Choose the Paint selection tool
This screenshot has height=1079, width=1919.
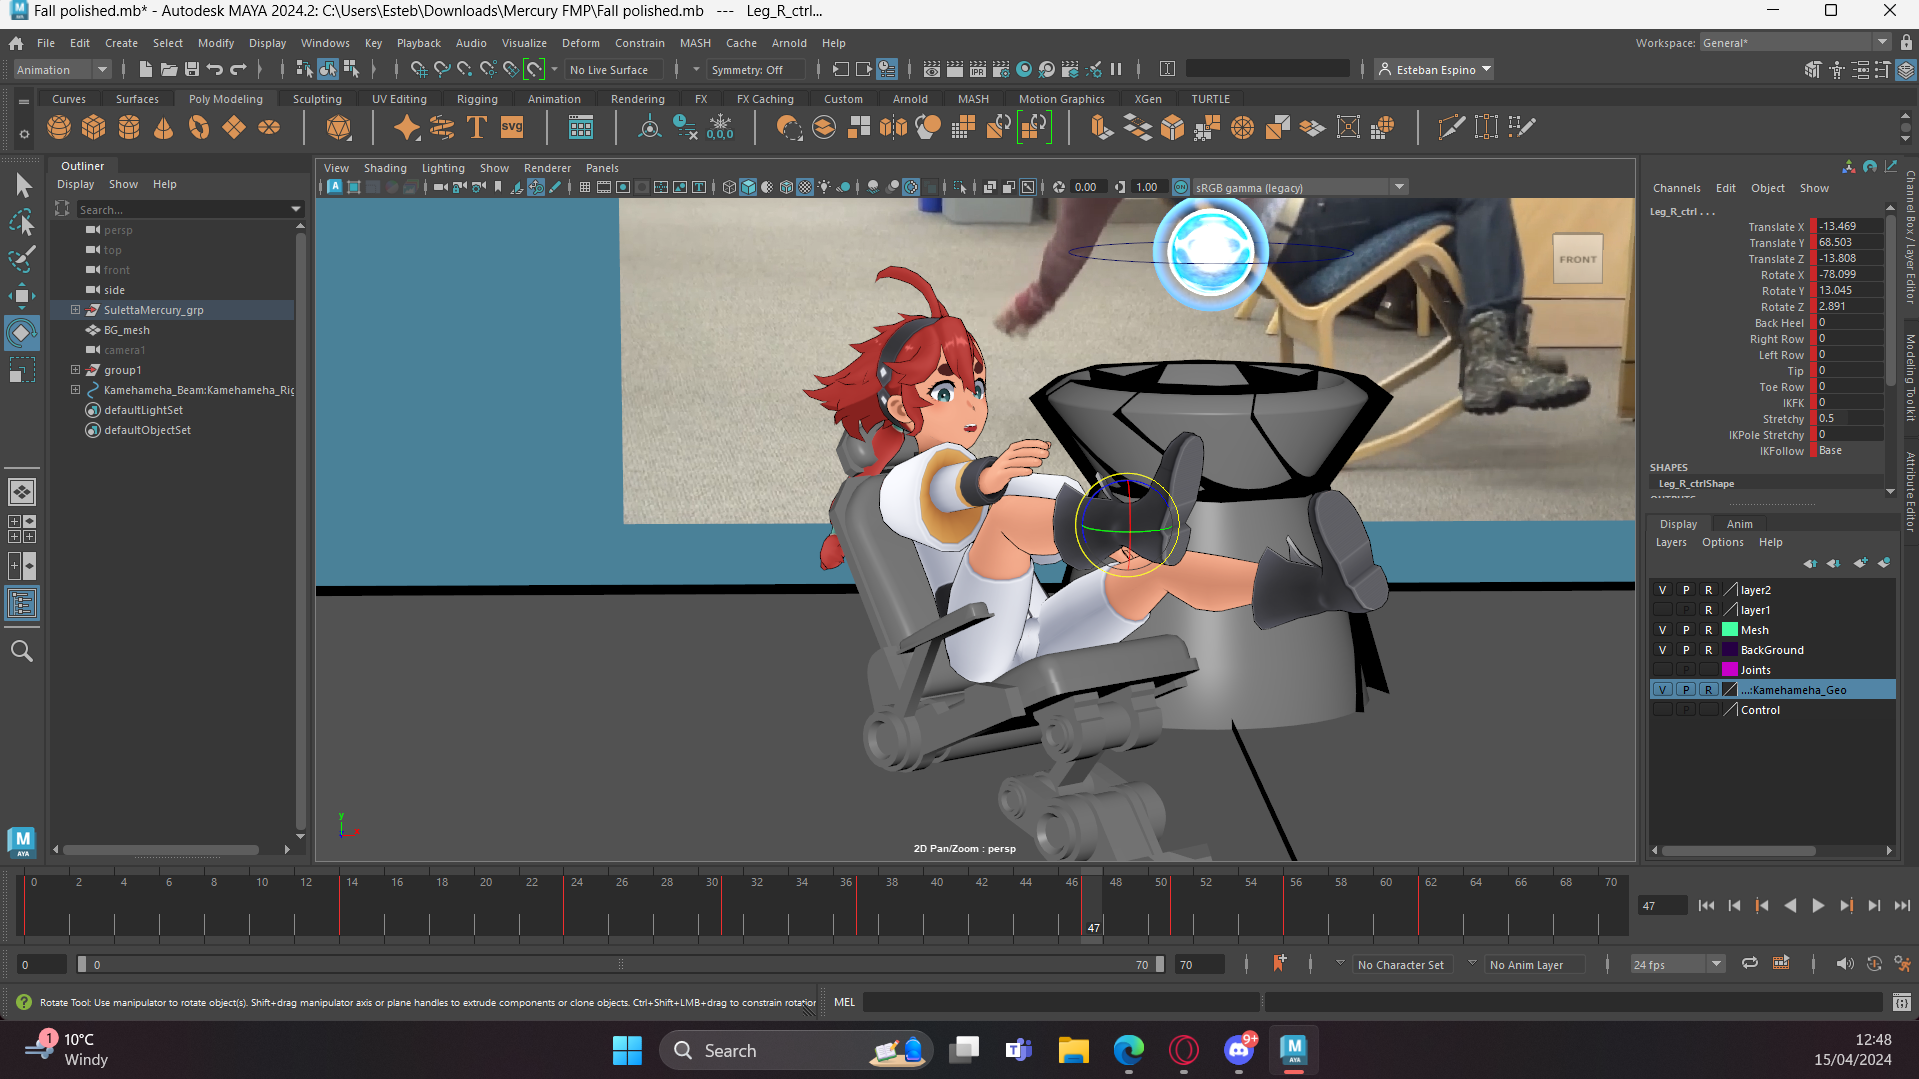(22, 259)
